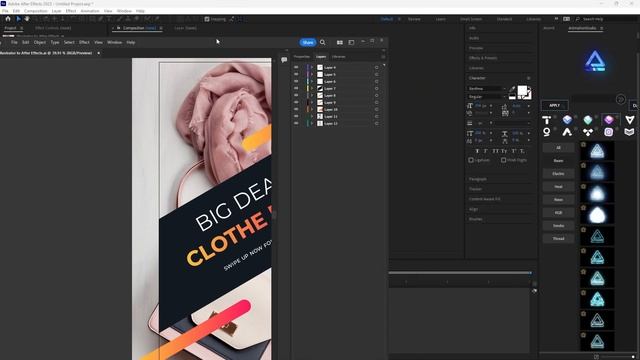Enable the Ligatures checkbox

coord(471,160)
